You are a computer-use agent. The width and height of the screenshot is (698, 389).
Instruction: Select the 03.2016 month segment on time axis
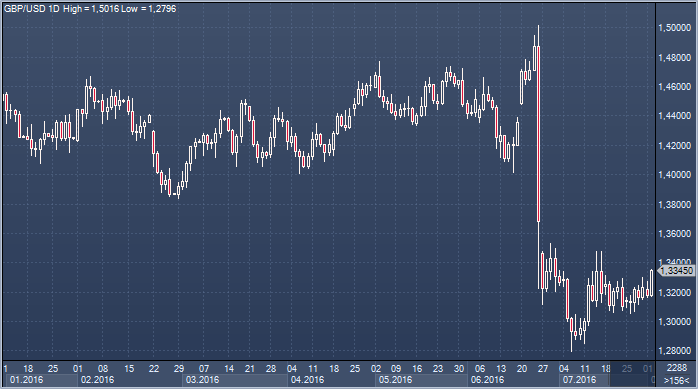click(235, 380)
